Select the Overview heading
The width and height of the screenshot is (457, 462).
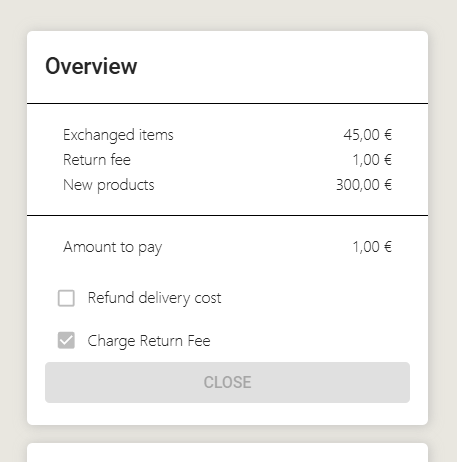pos(91,66)
